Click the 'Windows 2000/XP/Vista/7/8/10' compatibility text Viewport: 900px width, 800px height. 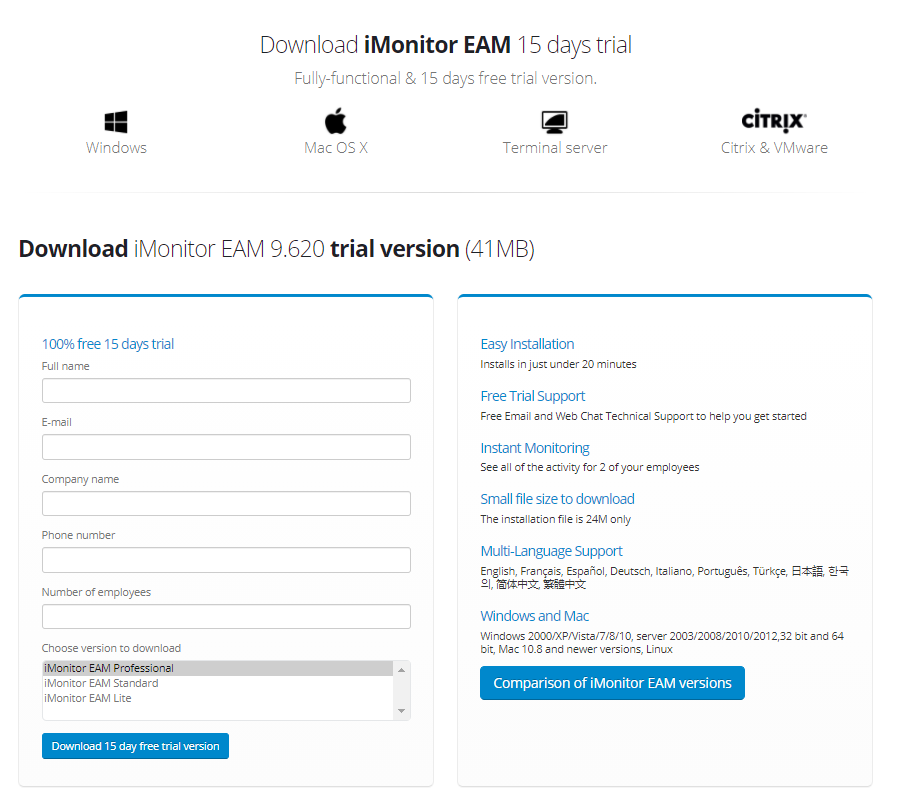click(x=662, y=643)
